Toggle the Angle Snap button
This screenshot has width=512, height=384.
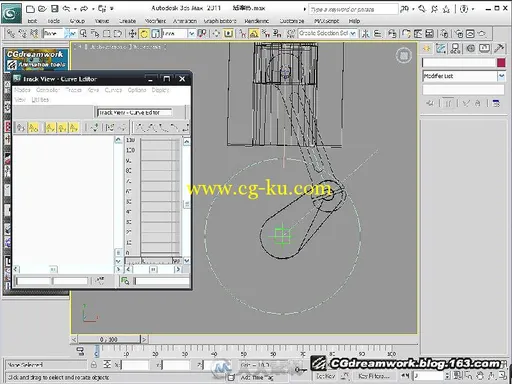254,33
